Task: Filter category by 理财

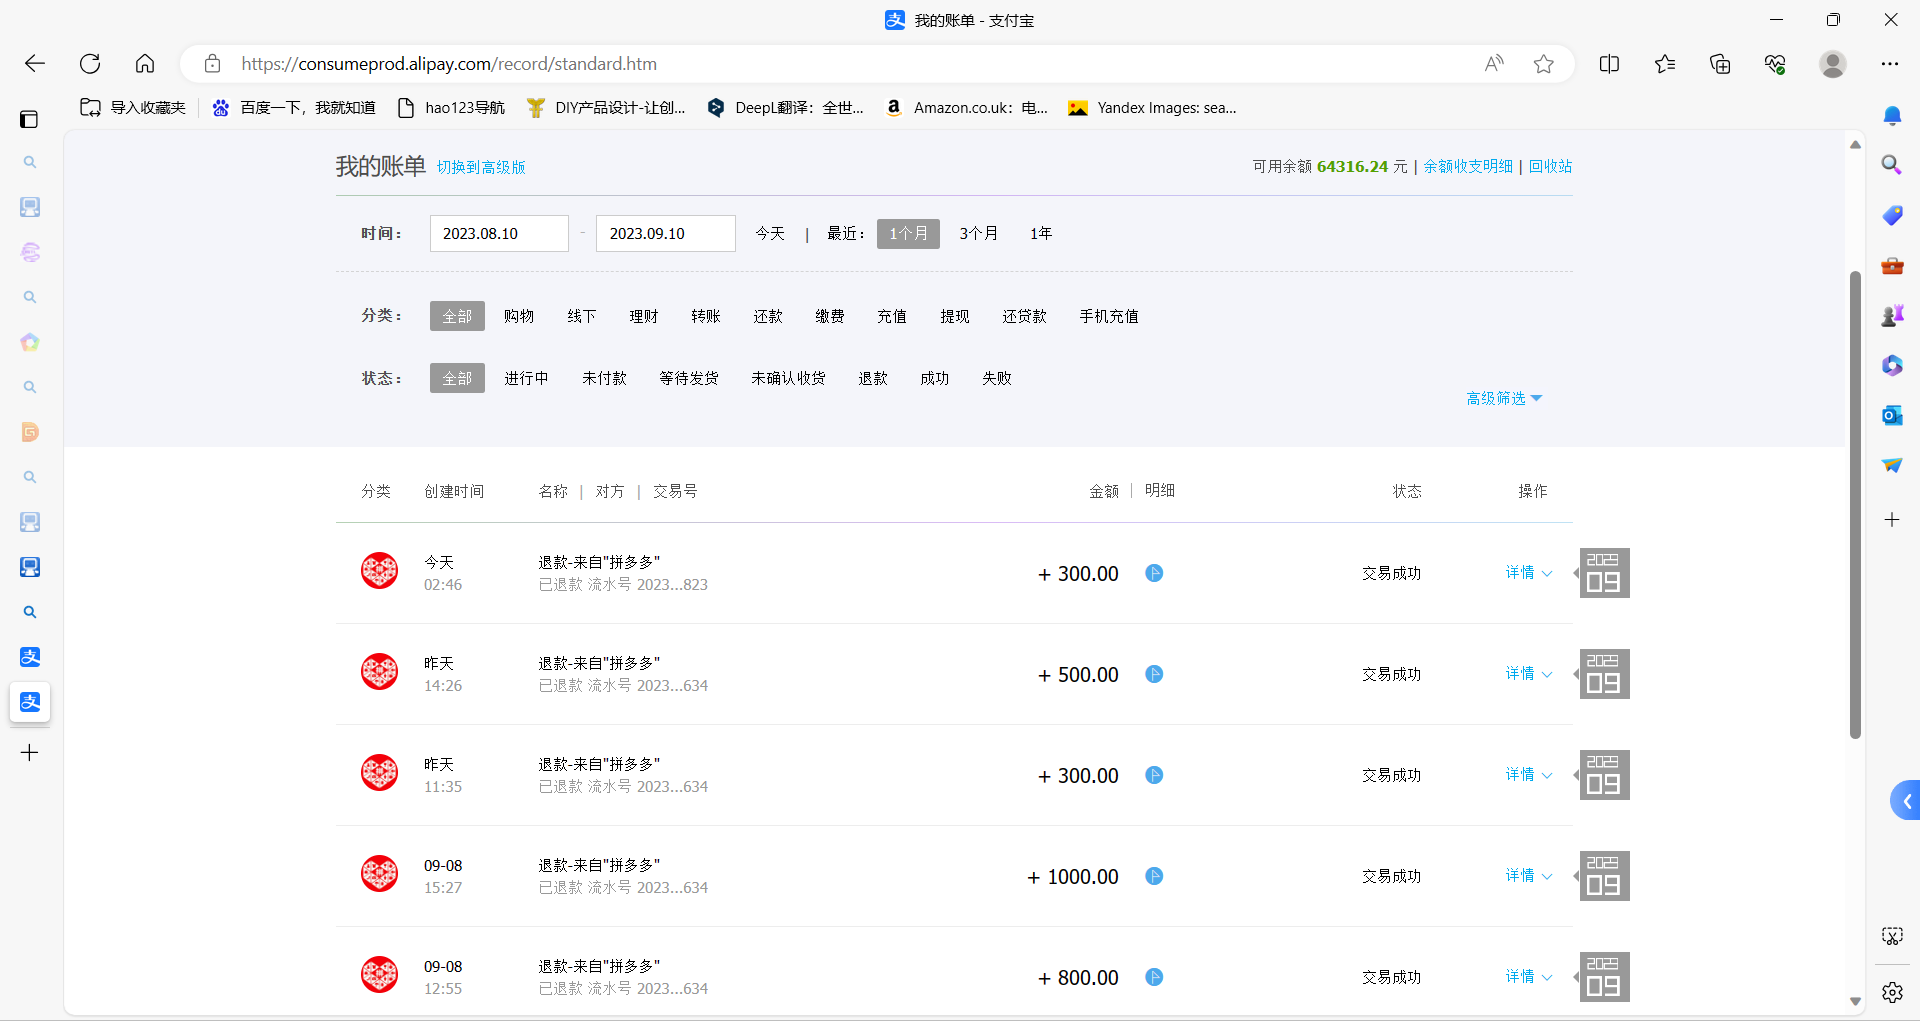Action: (x=644, y=316)
